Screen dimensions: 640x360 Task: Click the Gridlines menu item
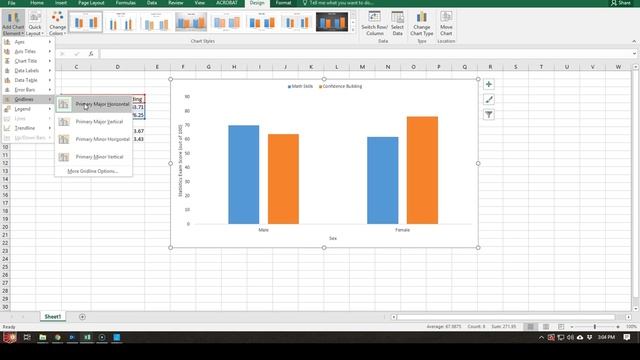click(28, 99)
